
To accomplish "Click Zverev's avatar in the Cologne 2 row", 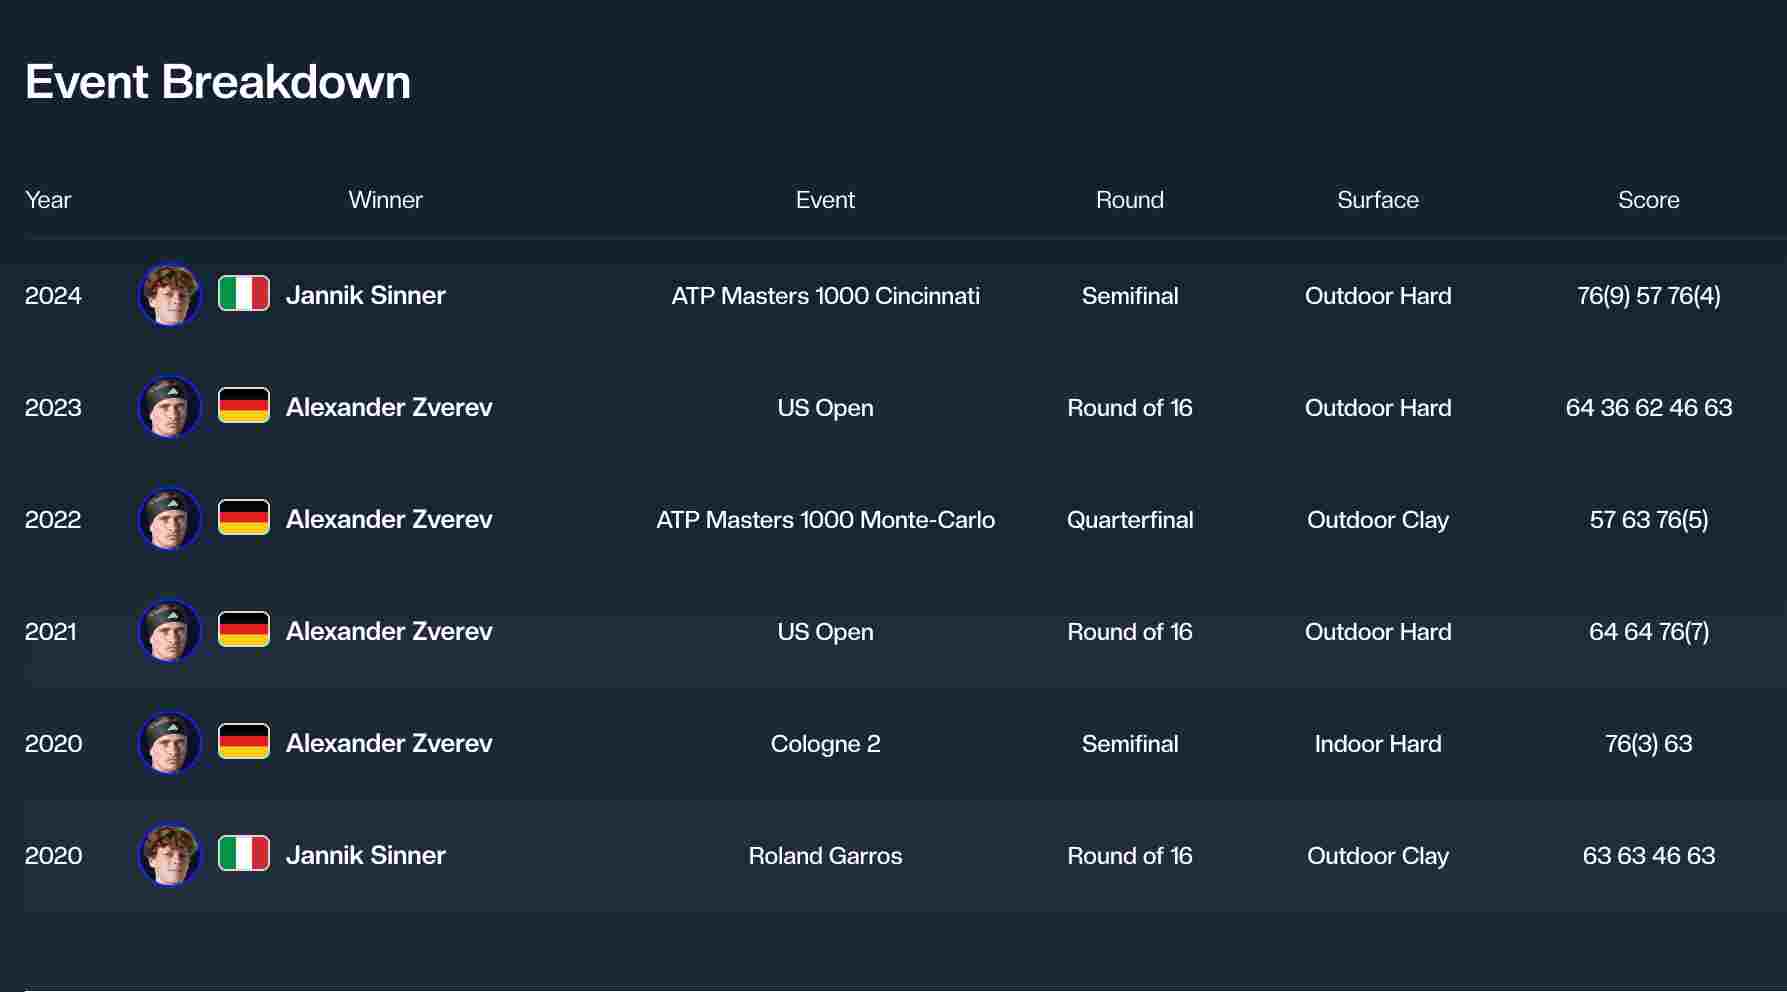I will point(169,743).
